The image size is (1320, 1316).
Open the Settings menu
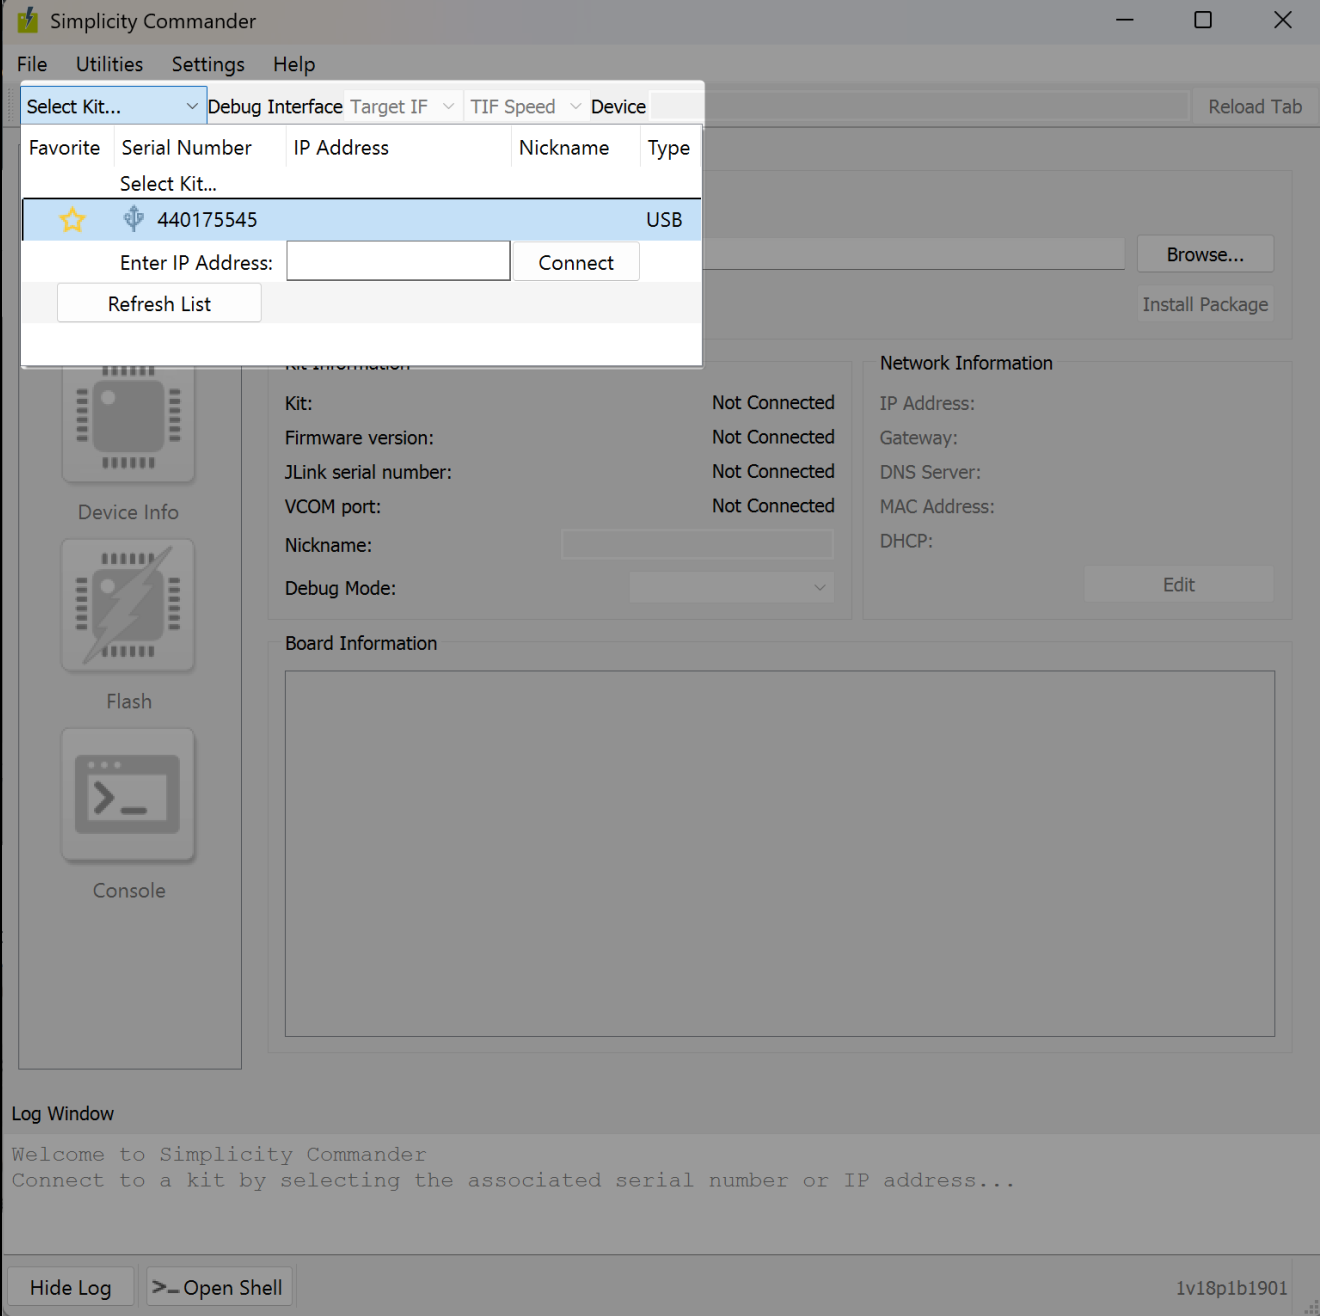click(208, 64)
